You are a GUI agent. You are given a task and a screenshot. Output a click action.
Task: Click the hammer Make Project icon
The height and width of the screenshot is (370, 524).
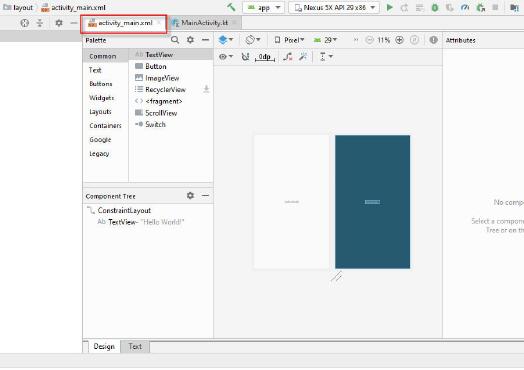click(231, 7)
